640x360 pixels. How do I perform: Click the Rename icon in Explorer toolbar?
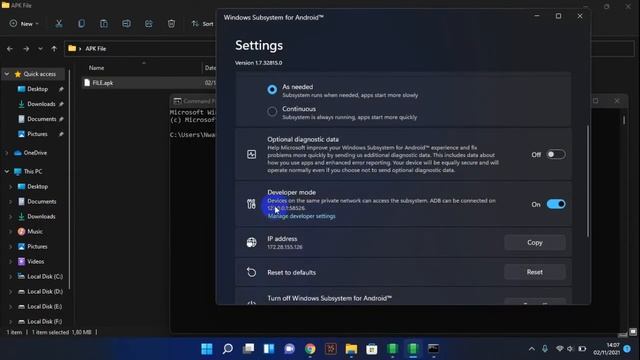[x=126, y=24]
